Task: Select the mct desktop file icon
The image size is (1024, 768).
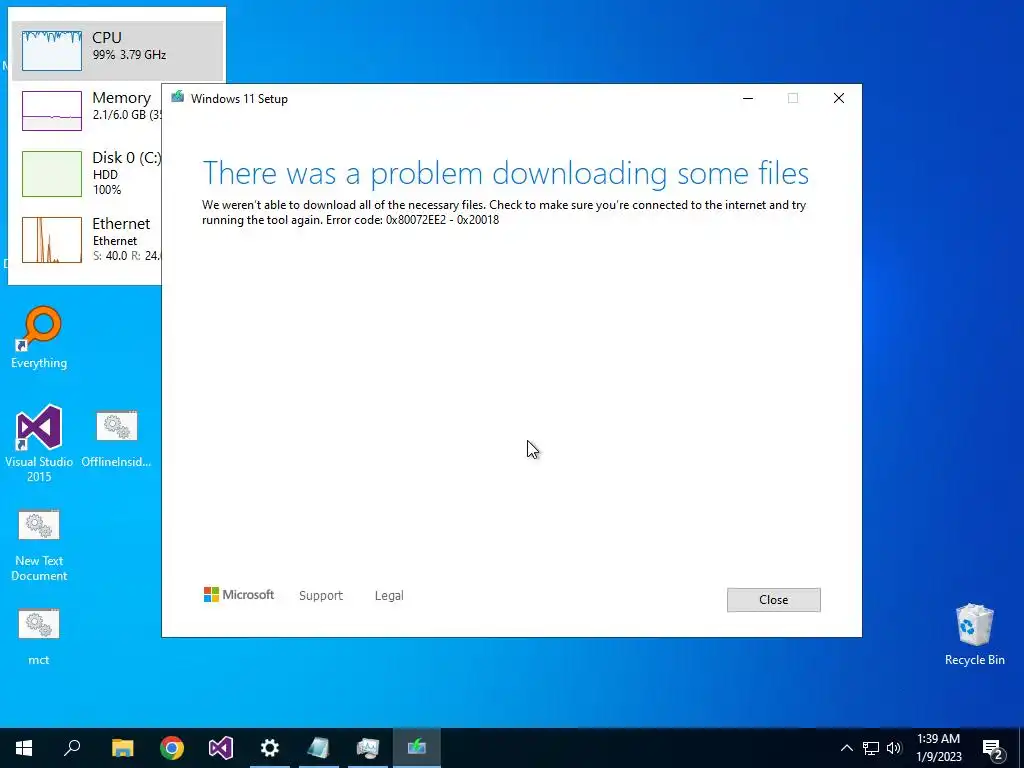Action: point(39,637)
